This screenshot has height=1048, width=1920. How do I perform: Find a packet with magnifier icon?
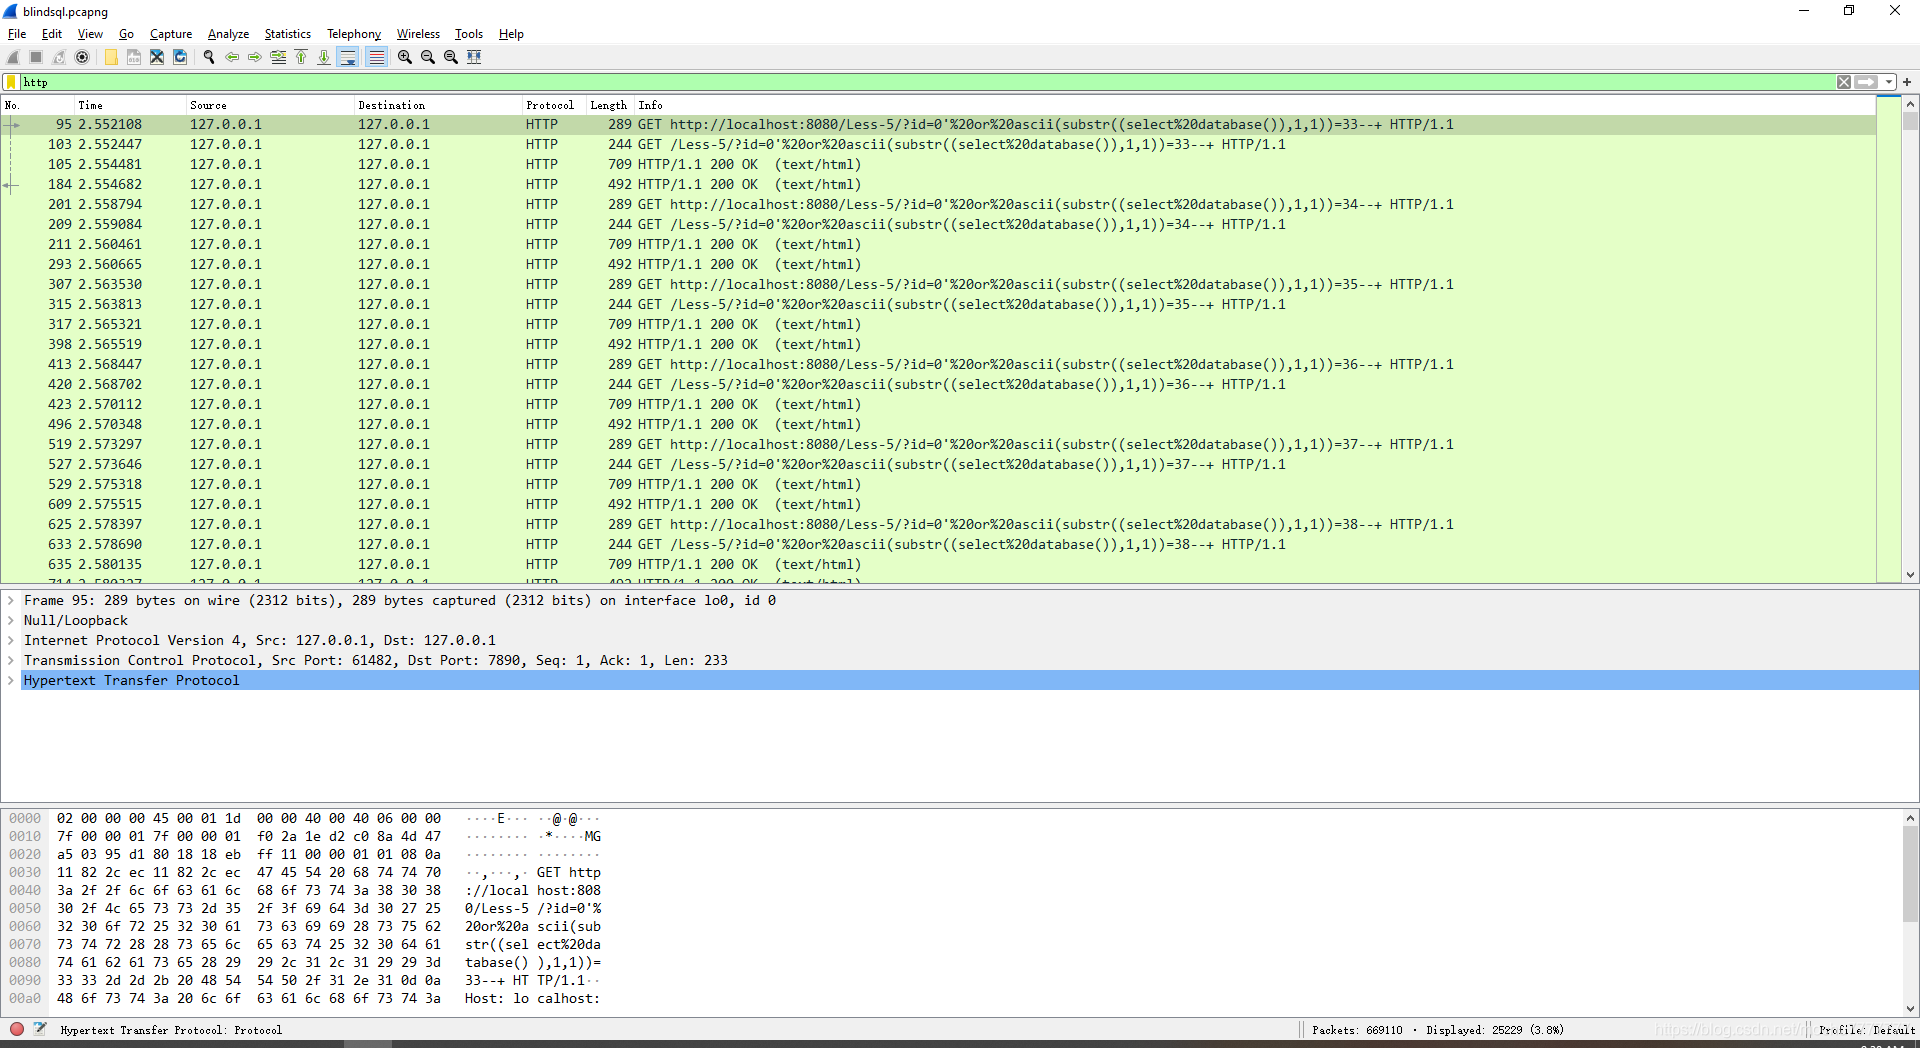[209, 57]
